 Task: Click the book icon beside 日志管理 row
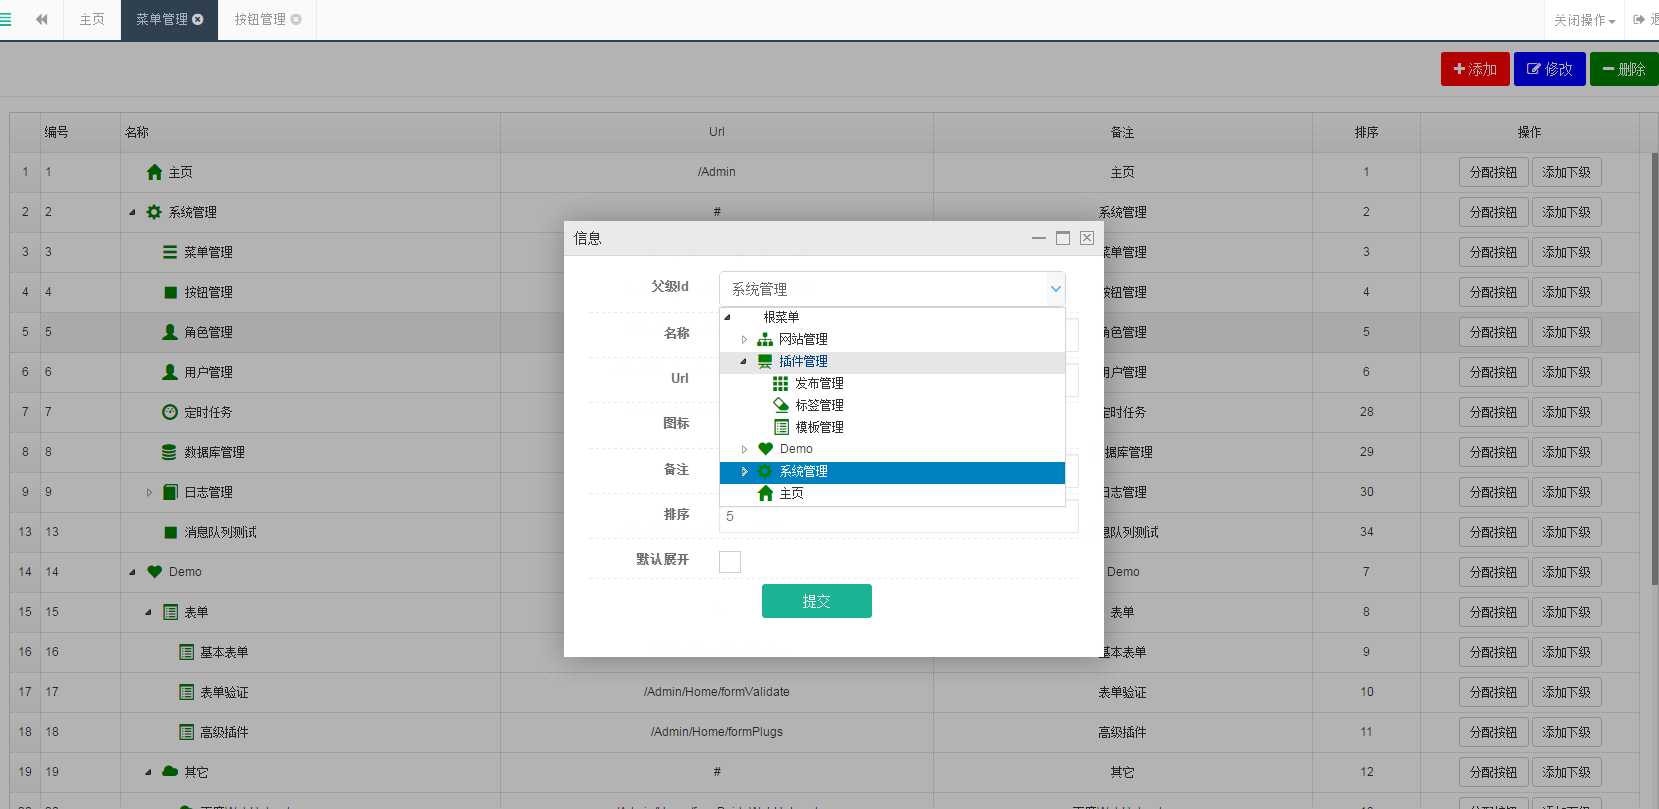click(x=170, y=492)
